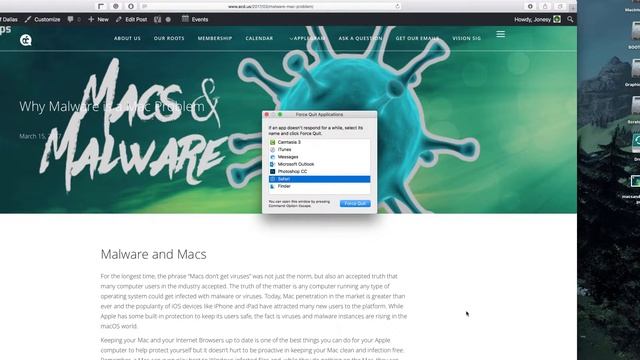
Task: Click Safari's share toolbar icon
Action: (545, 6)
